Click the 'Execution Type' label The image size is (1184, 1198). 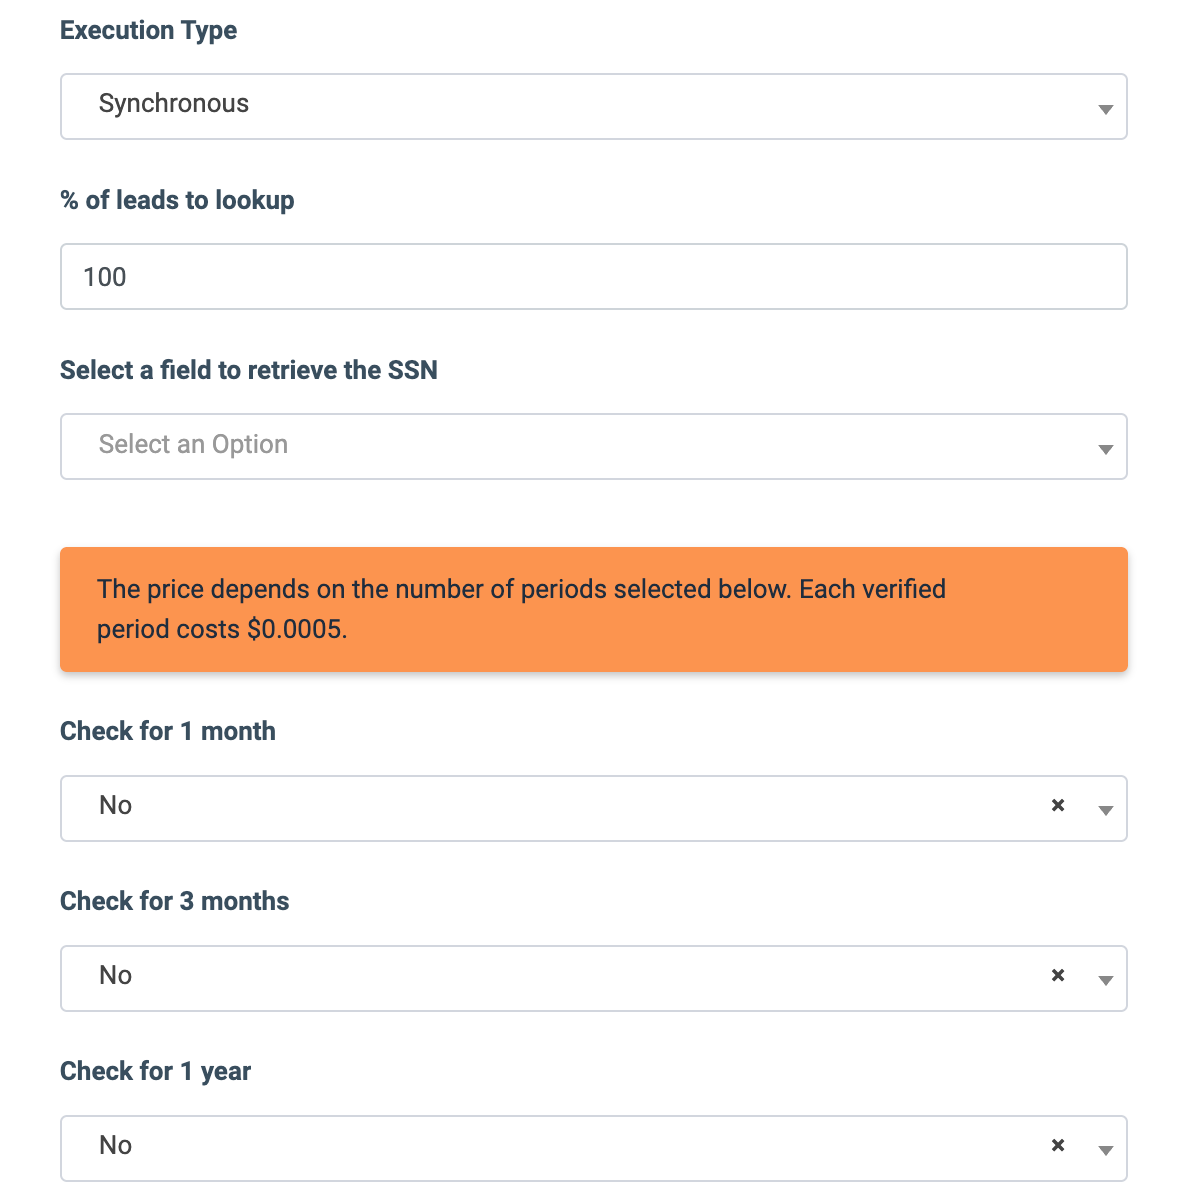(x=148, y=30)
